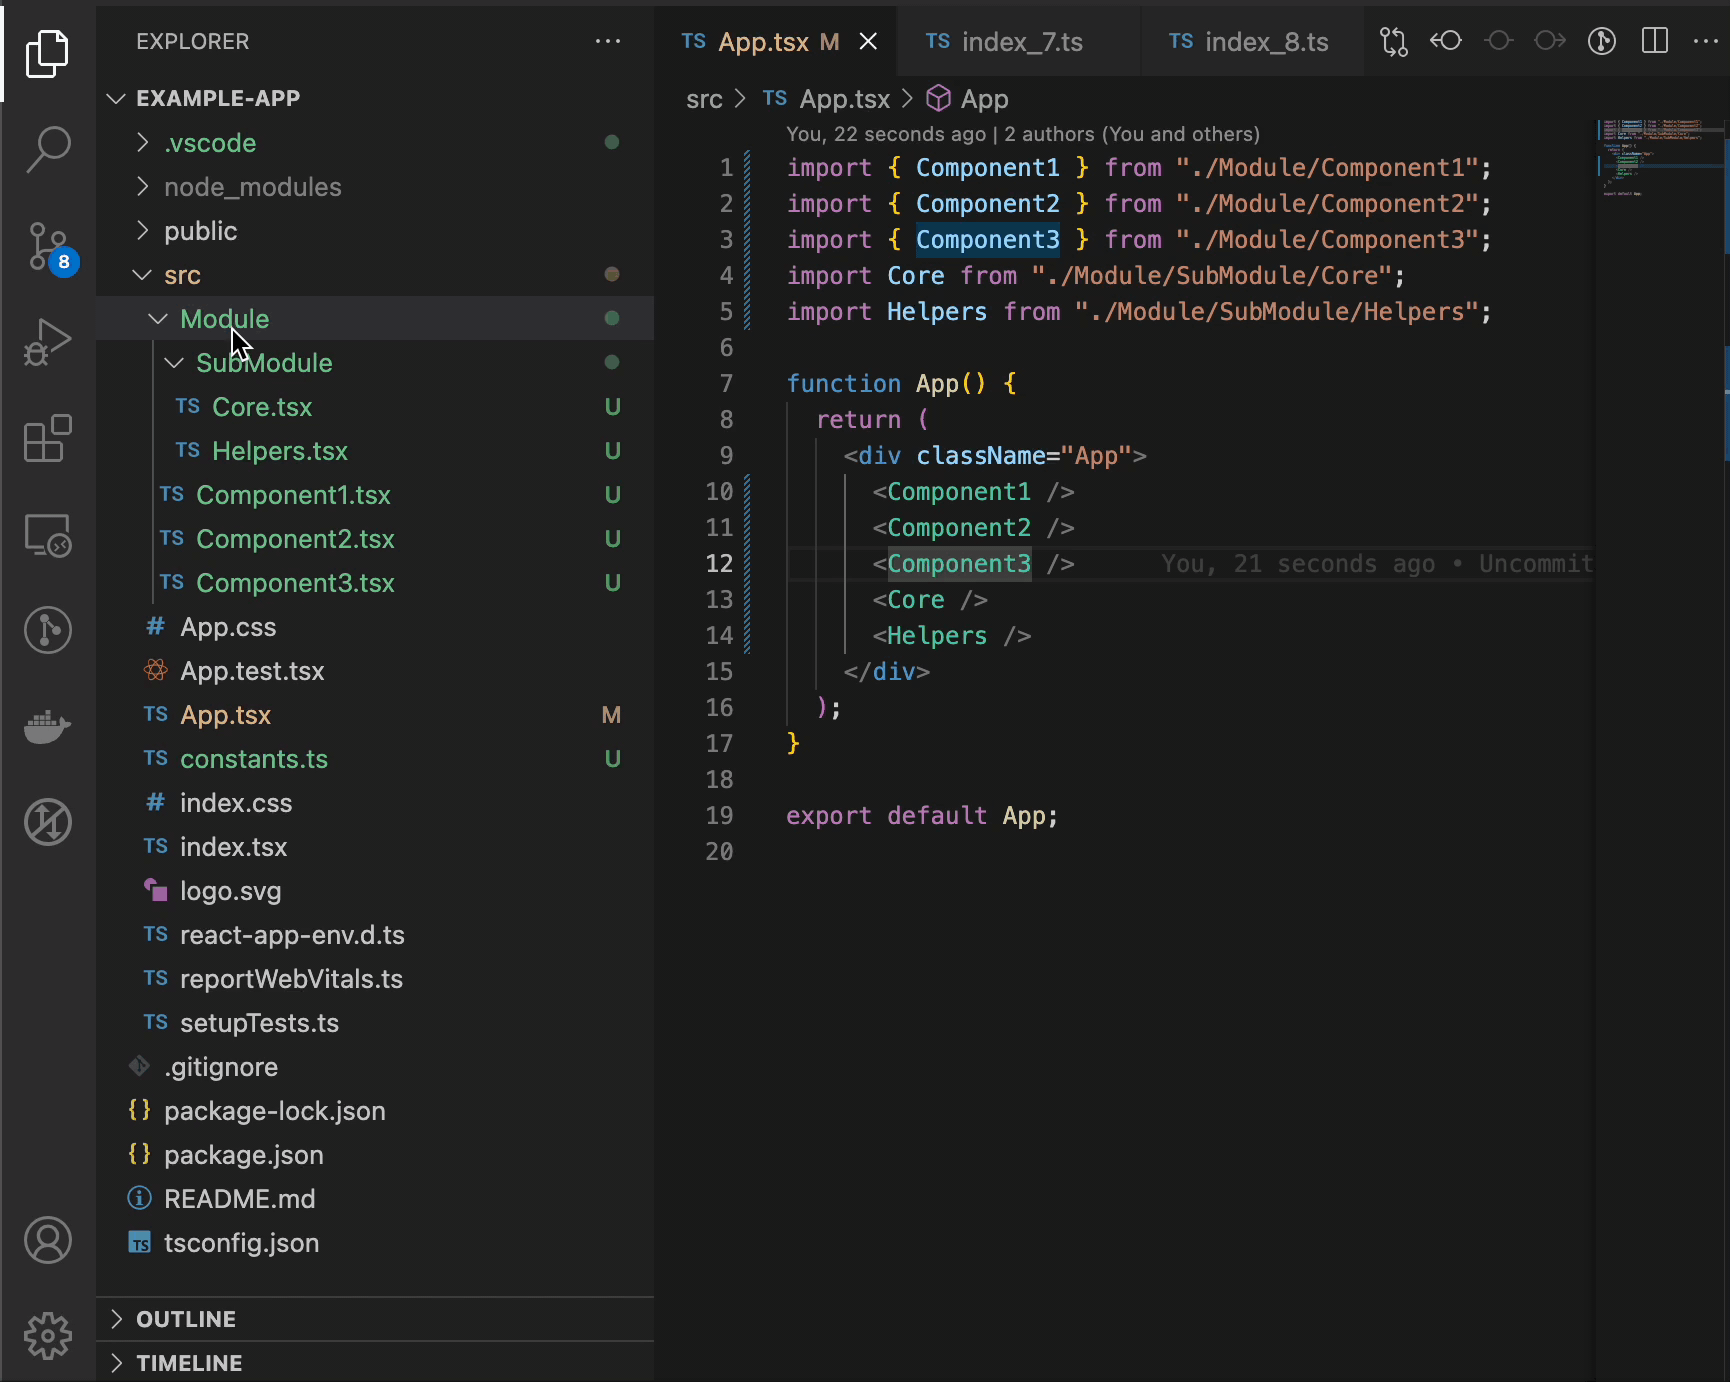
Task: Collapse the Module folder
Action: (x=158, y=318)
